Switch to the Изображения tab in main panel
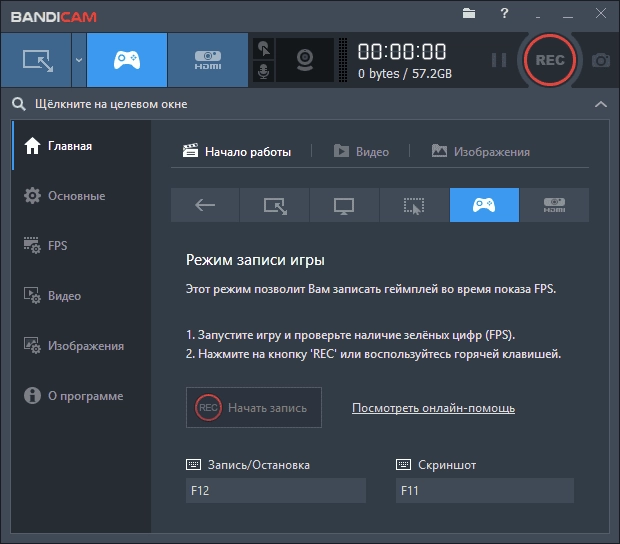This screenshot has width=620, height=544. pos(480,151)
